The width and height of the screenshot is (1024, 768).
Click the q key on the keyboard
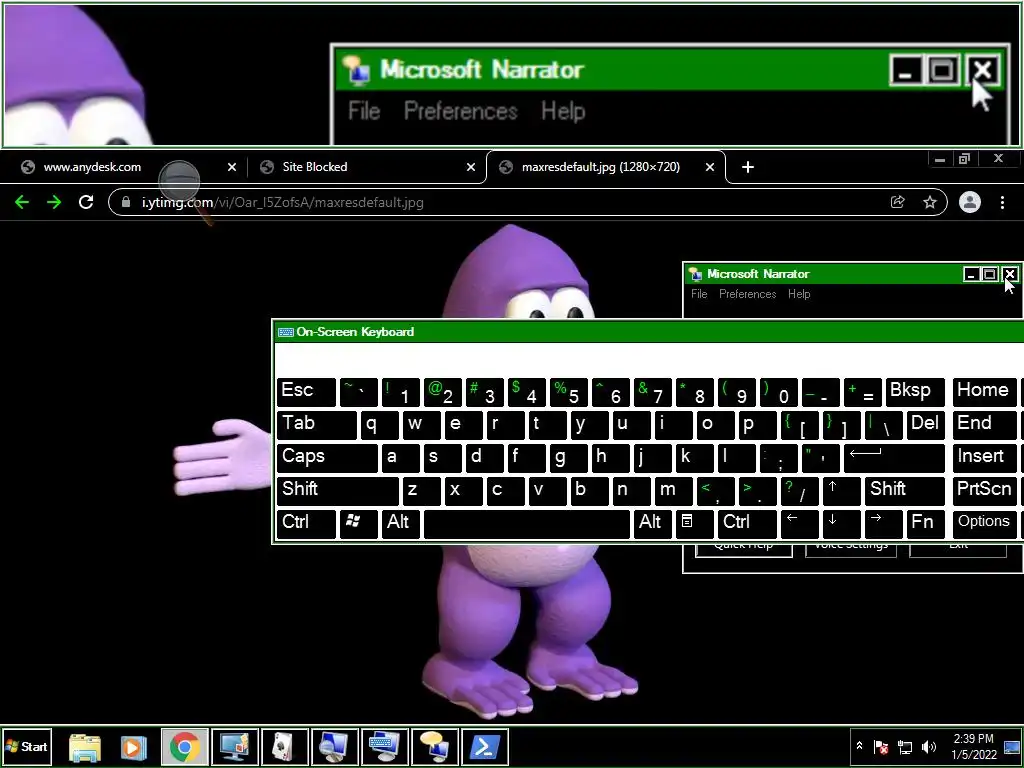(x=379, y=425)
